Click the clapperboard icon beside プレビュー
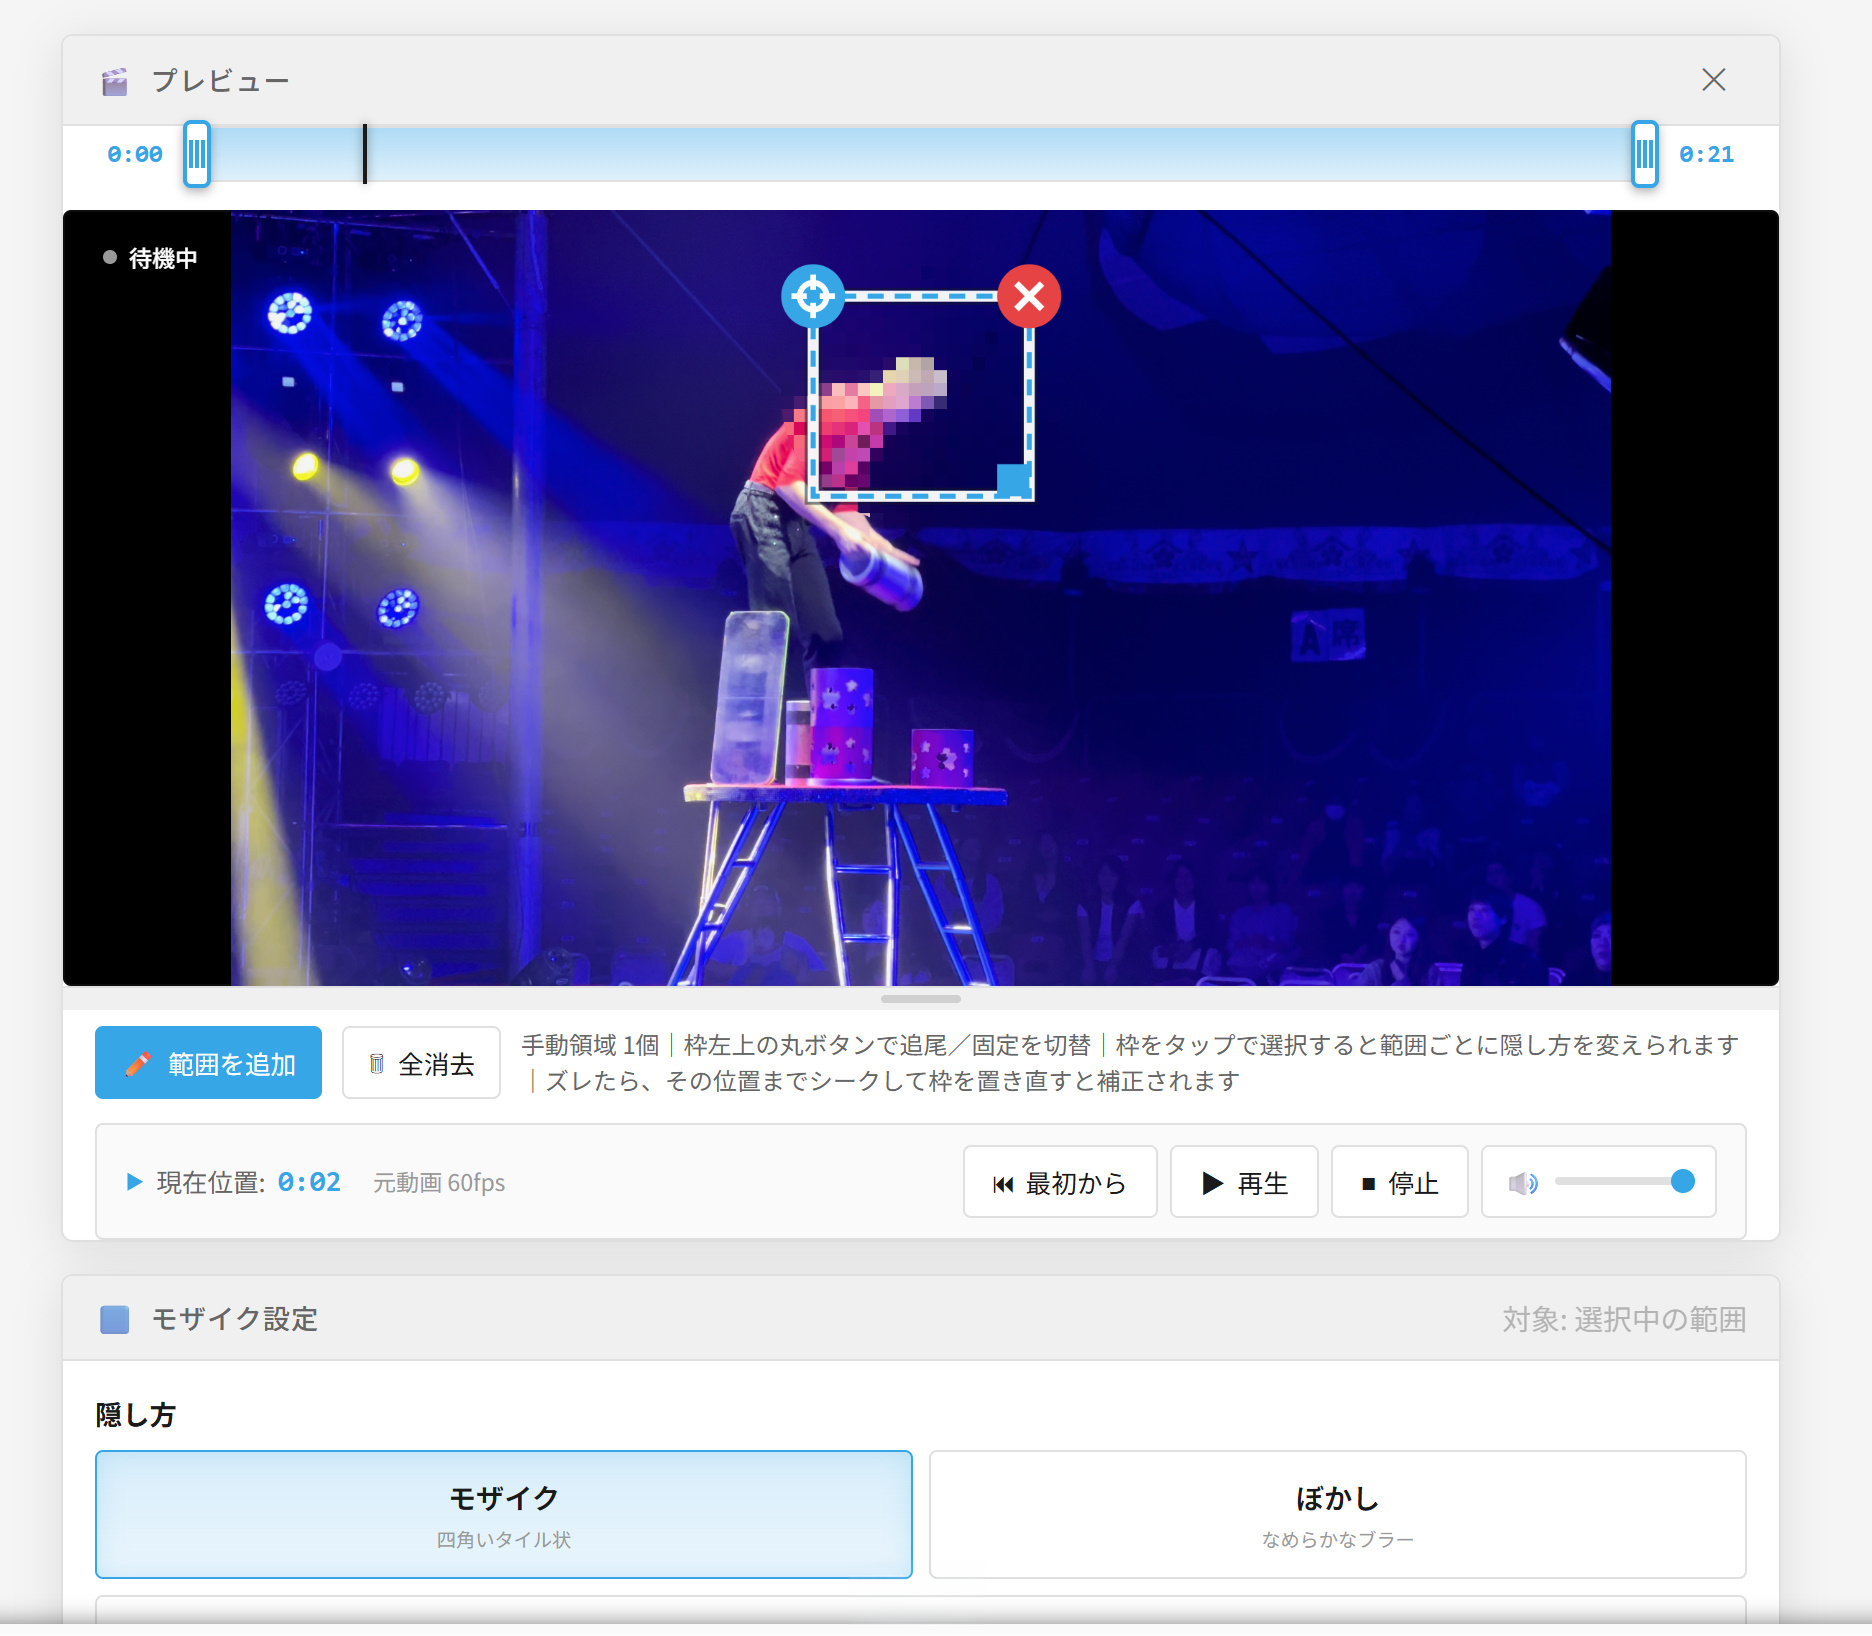Image resolution: width=1872 pixels, height=1636 pixels. pos(115,82)
